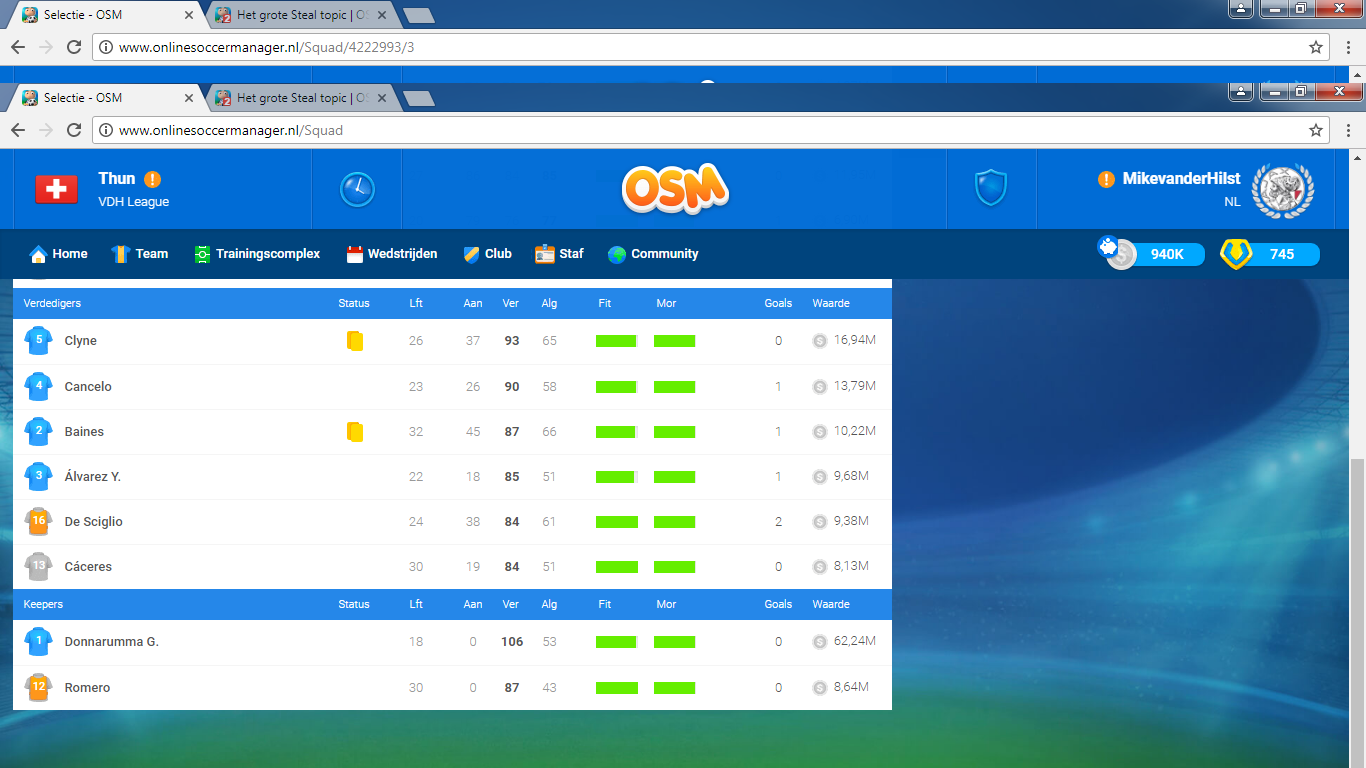Click Donnarumma G.'s green morale bar
This screenshot has width=1366, height=768.
pos(674,642)
